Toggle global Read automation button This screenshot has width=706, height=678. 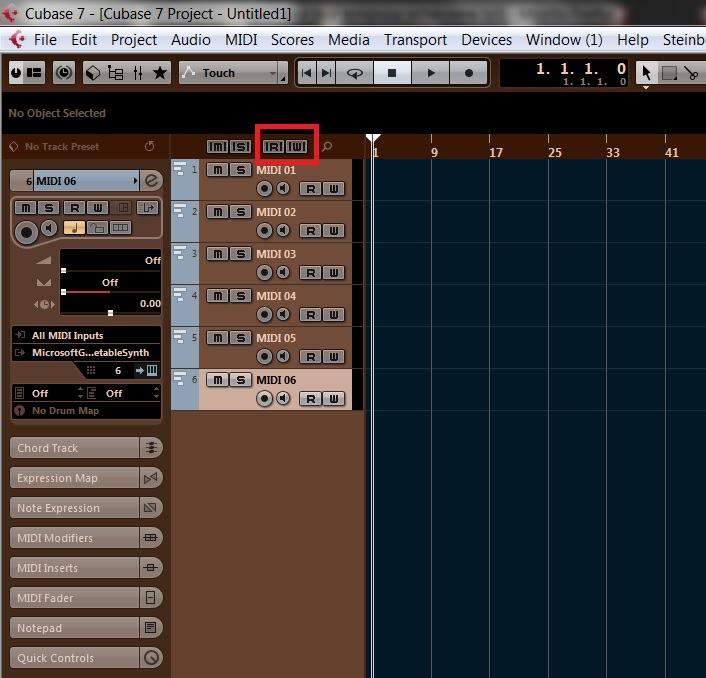pyautogui.click(x=273, y=146)
